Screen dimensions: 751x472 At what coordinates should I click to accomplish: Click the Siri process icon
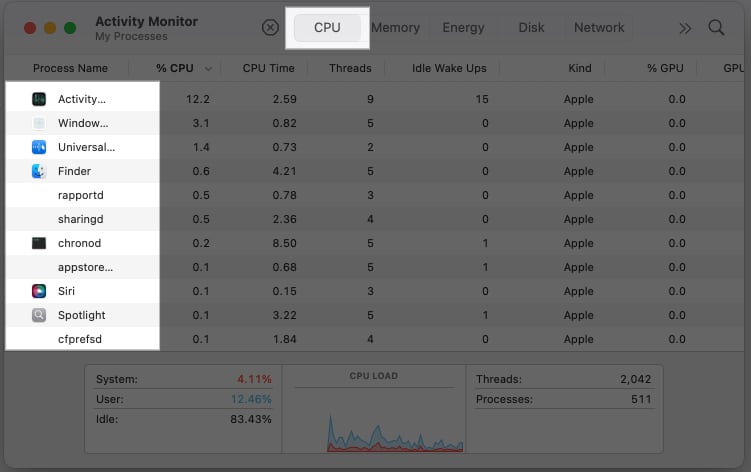point(39,291)
